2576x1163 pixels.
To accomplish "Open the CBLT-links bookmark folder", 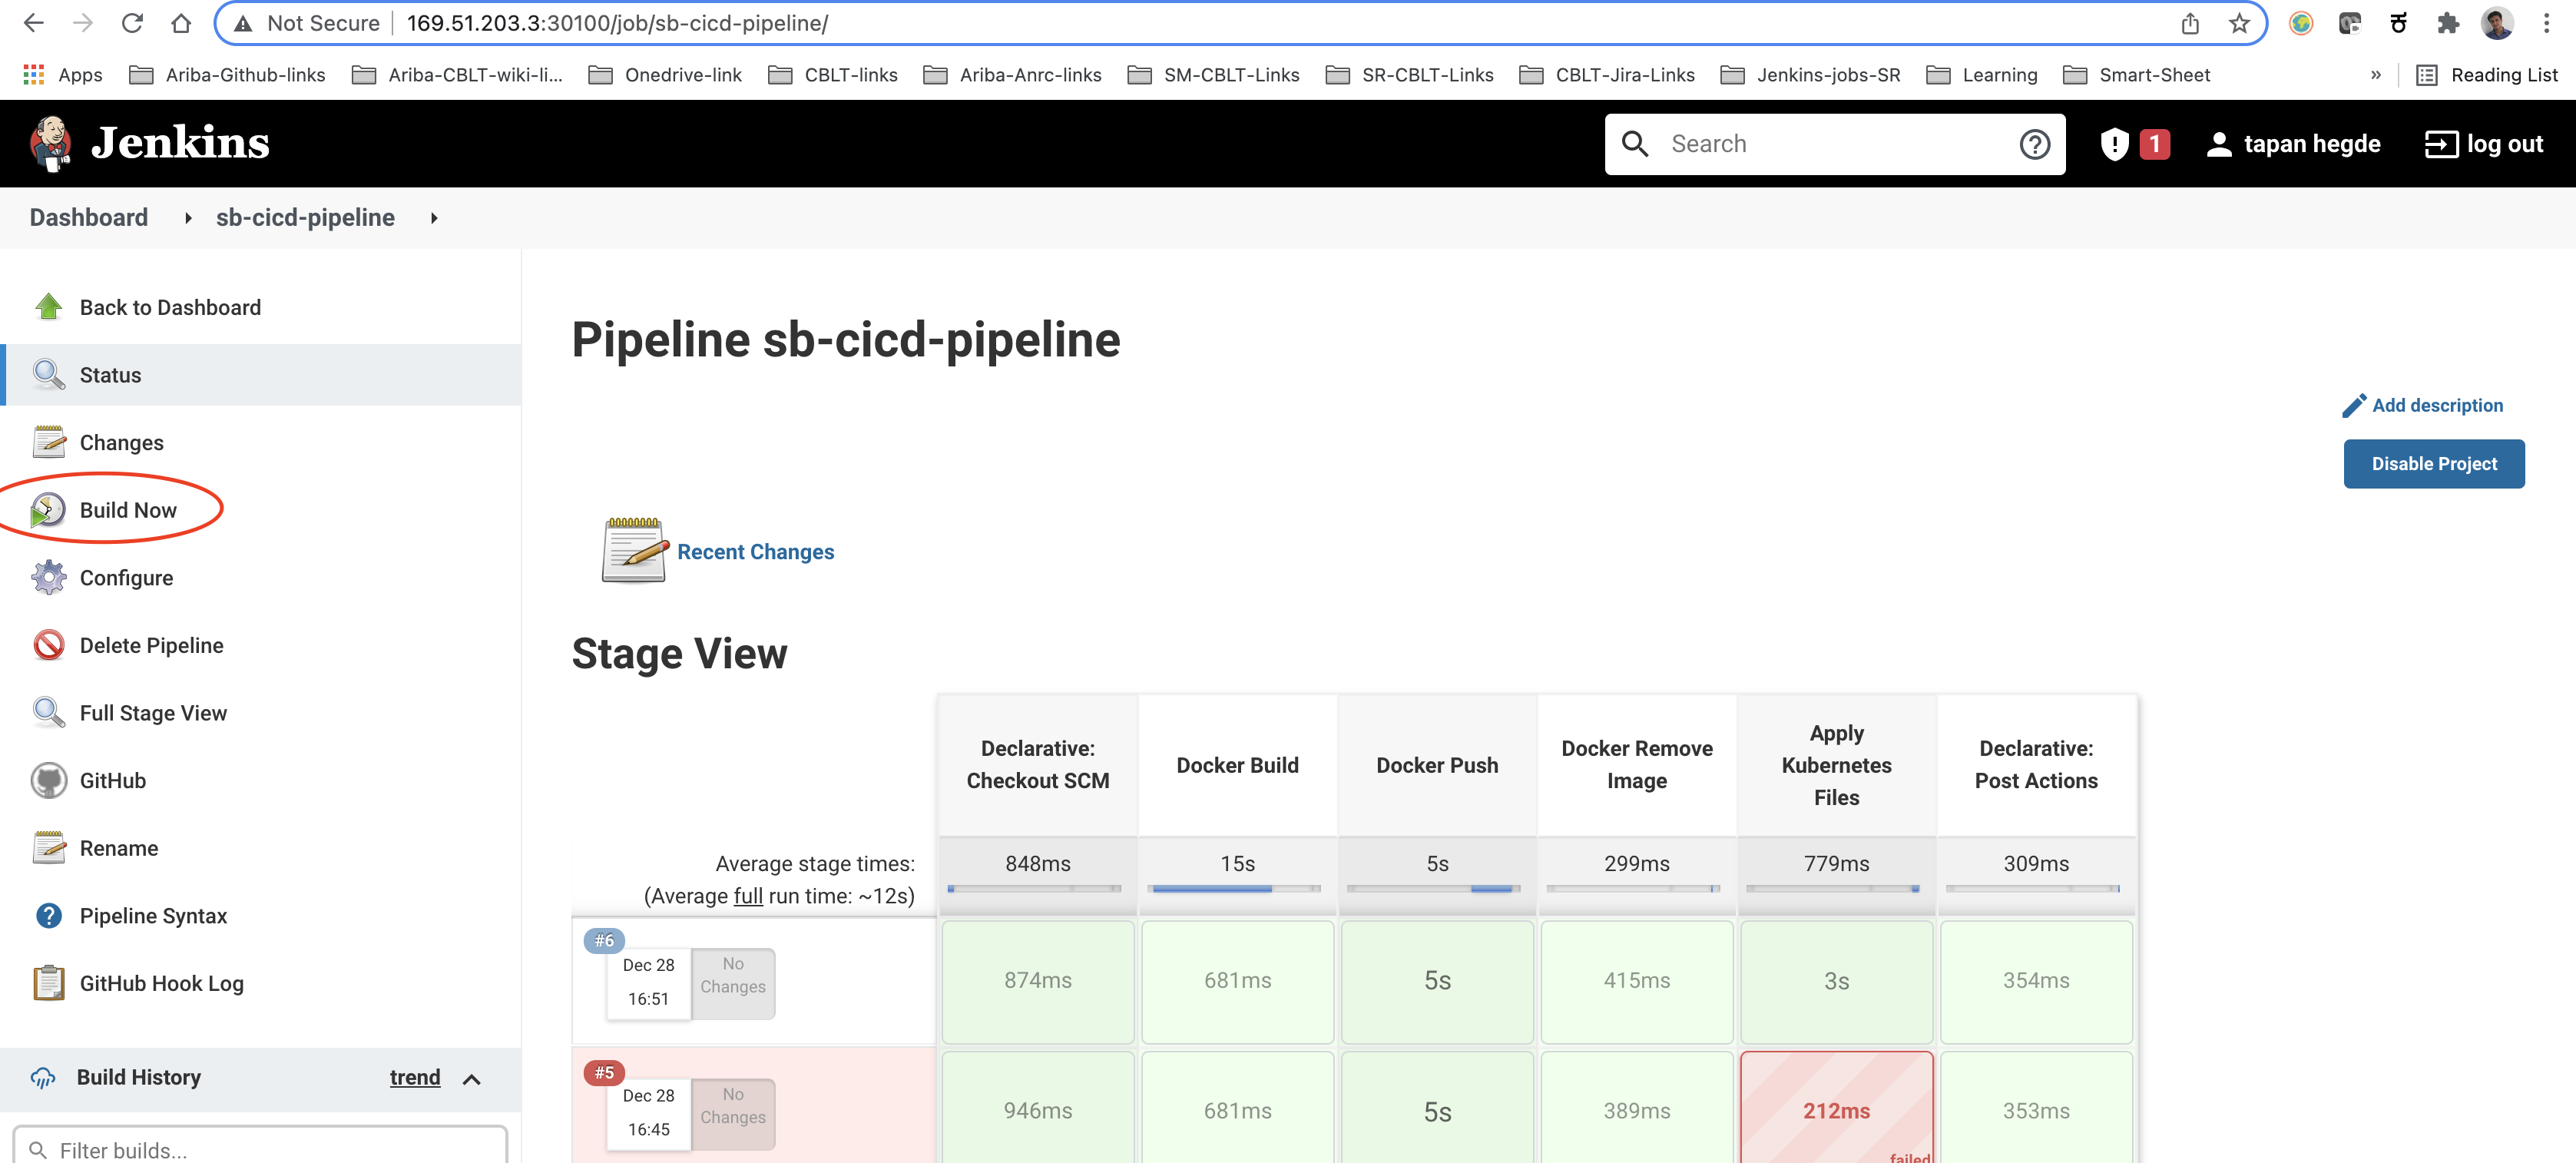I will [x=832, y=75].
